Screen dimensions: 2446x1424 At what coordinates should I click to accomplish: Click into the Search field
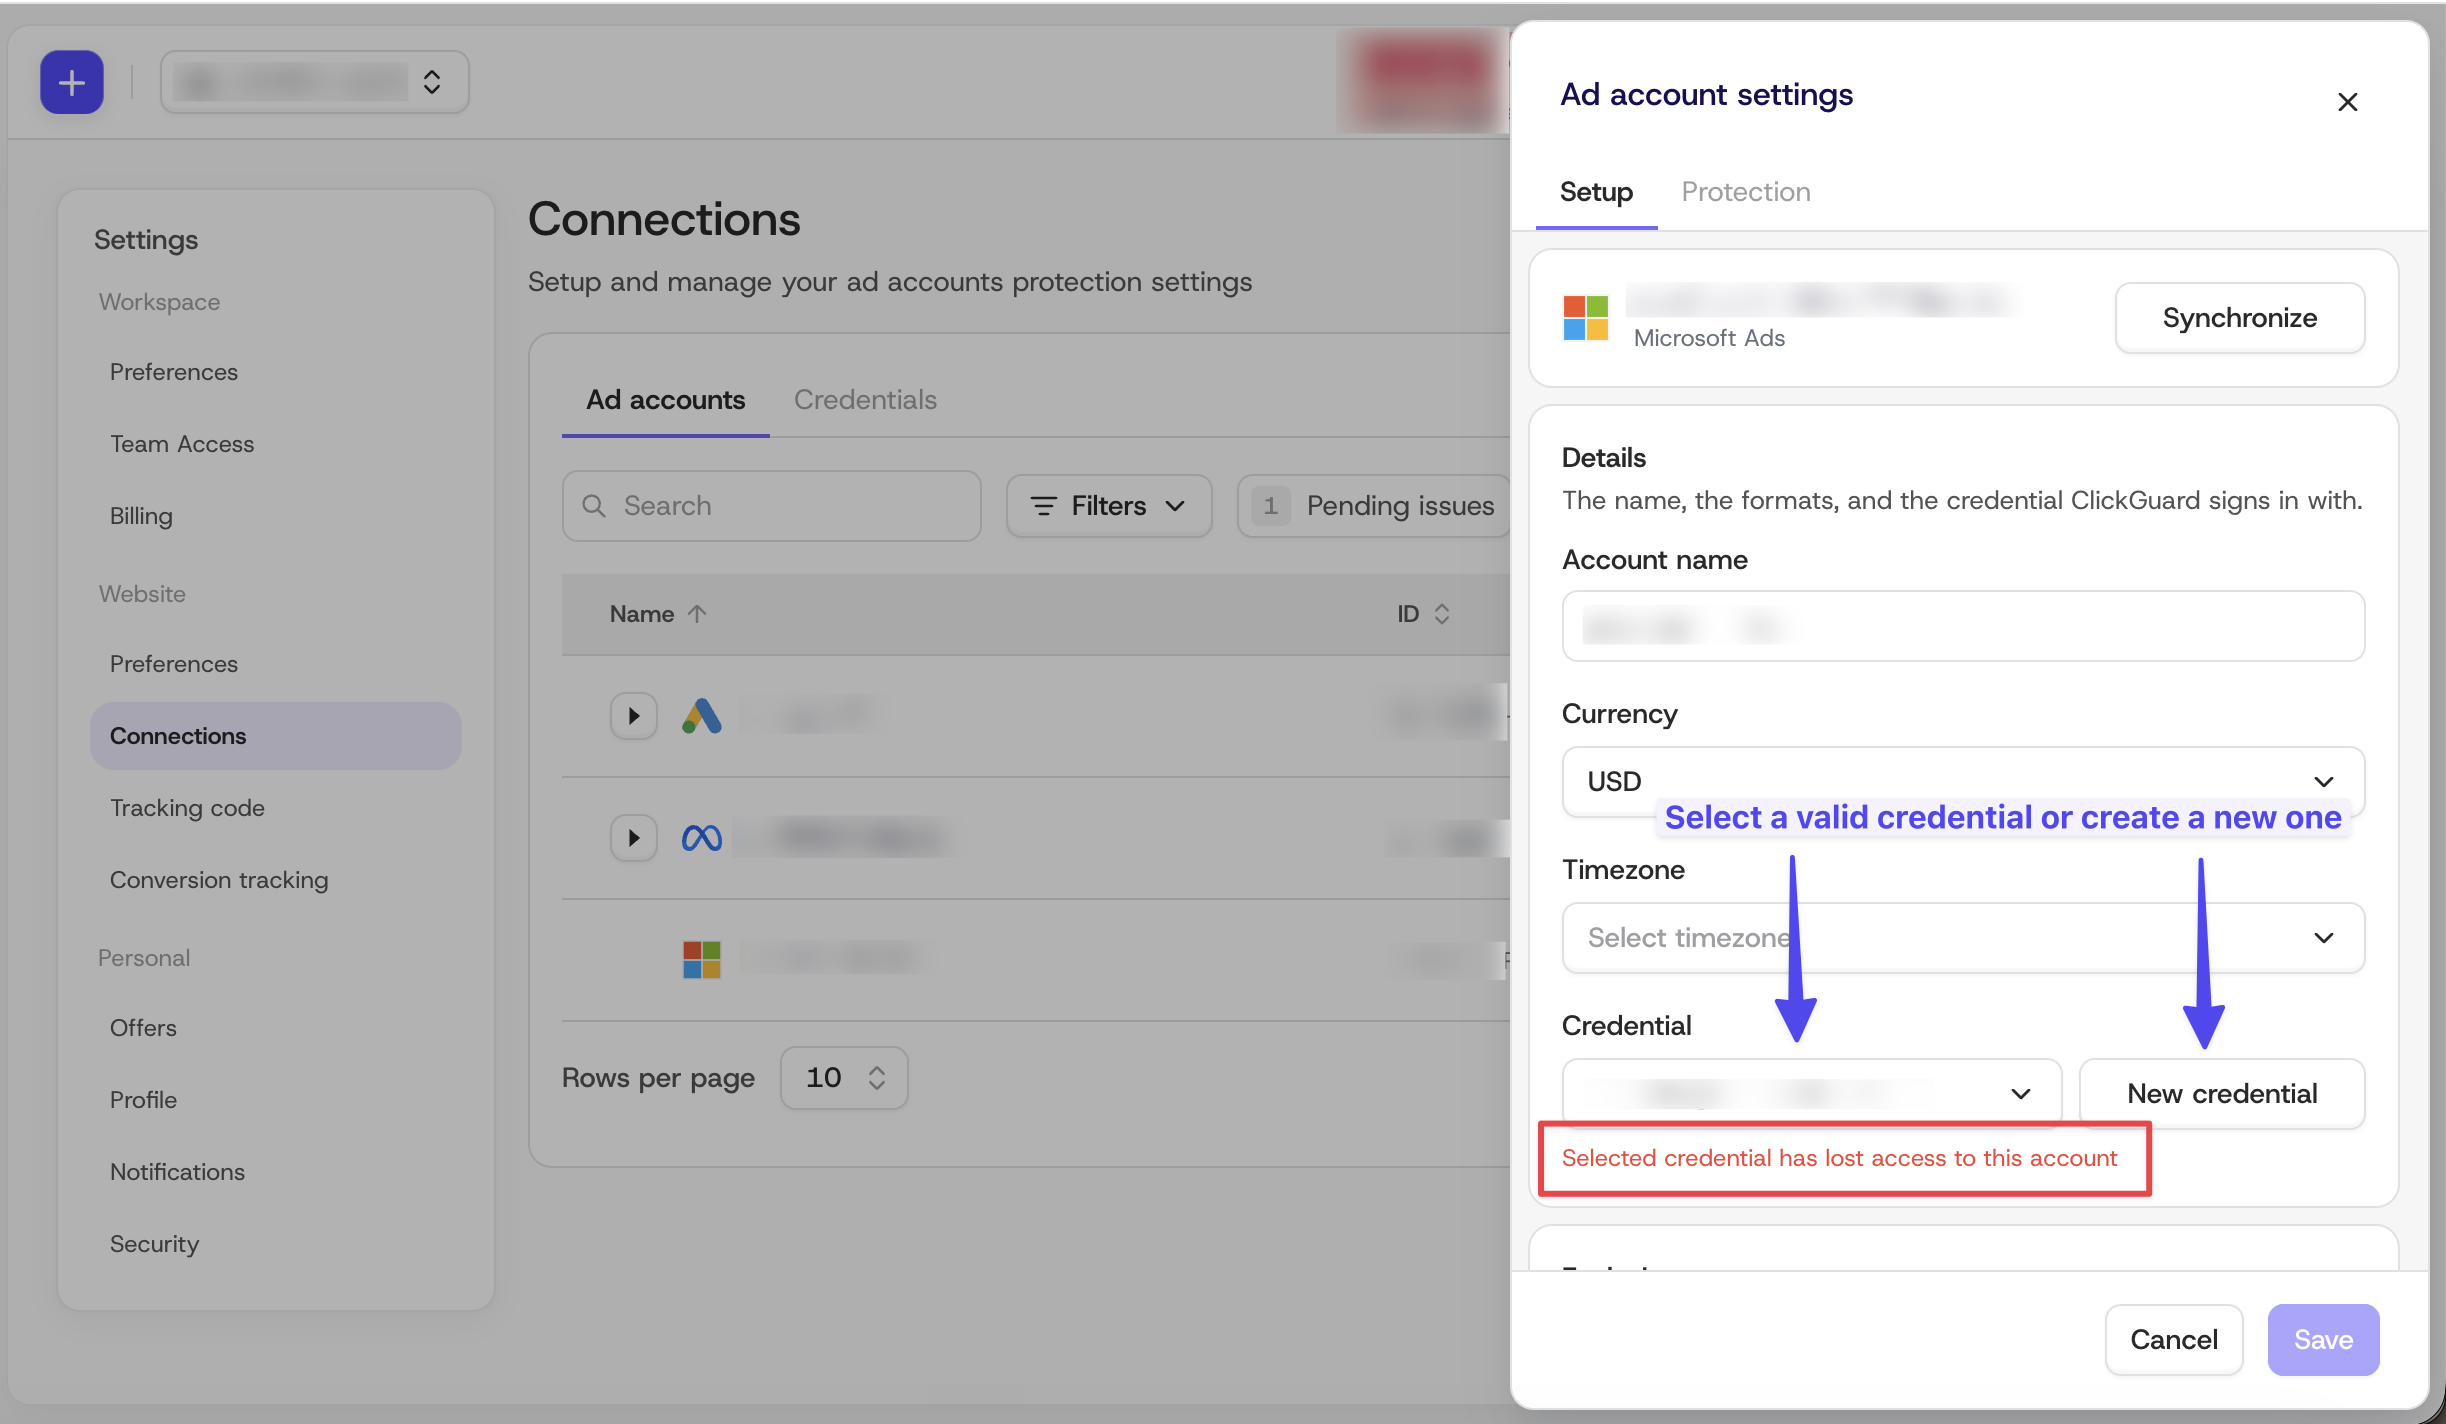[771, 506]
